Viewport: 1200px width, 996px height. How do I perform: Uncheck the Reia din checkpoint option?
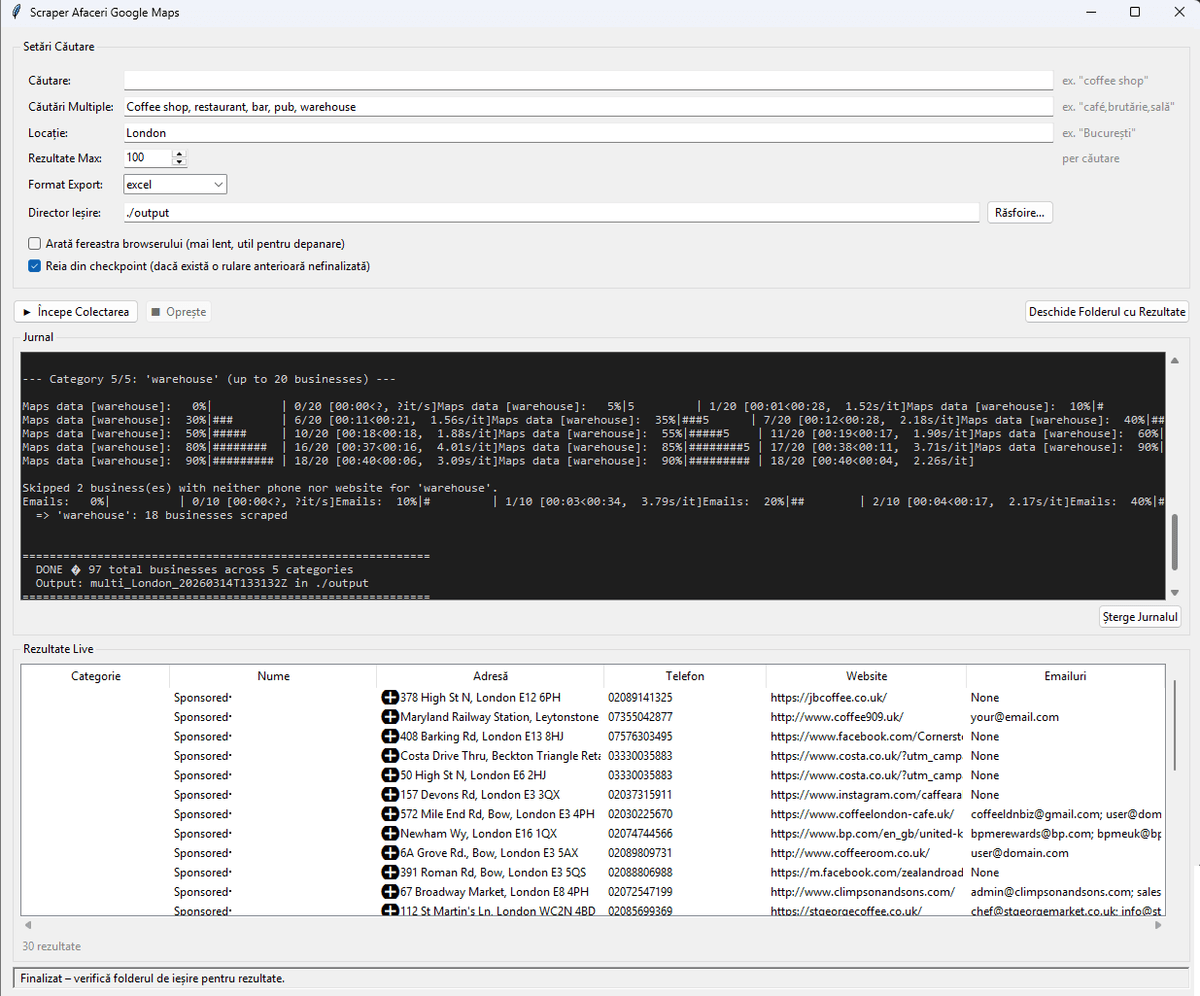coord(35,266)
